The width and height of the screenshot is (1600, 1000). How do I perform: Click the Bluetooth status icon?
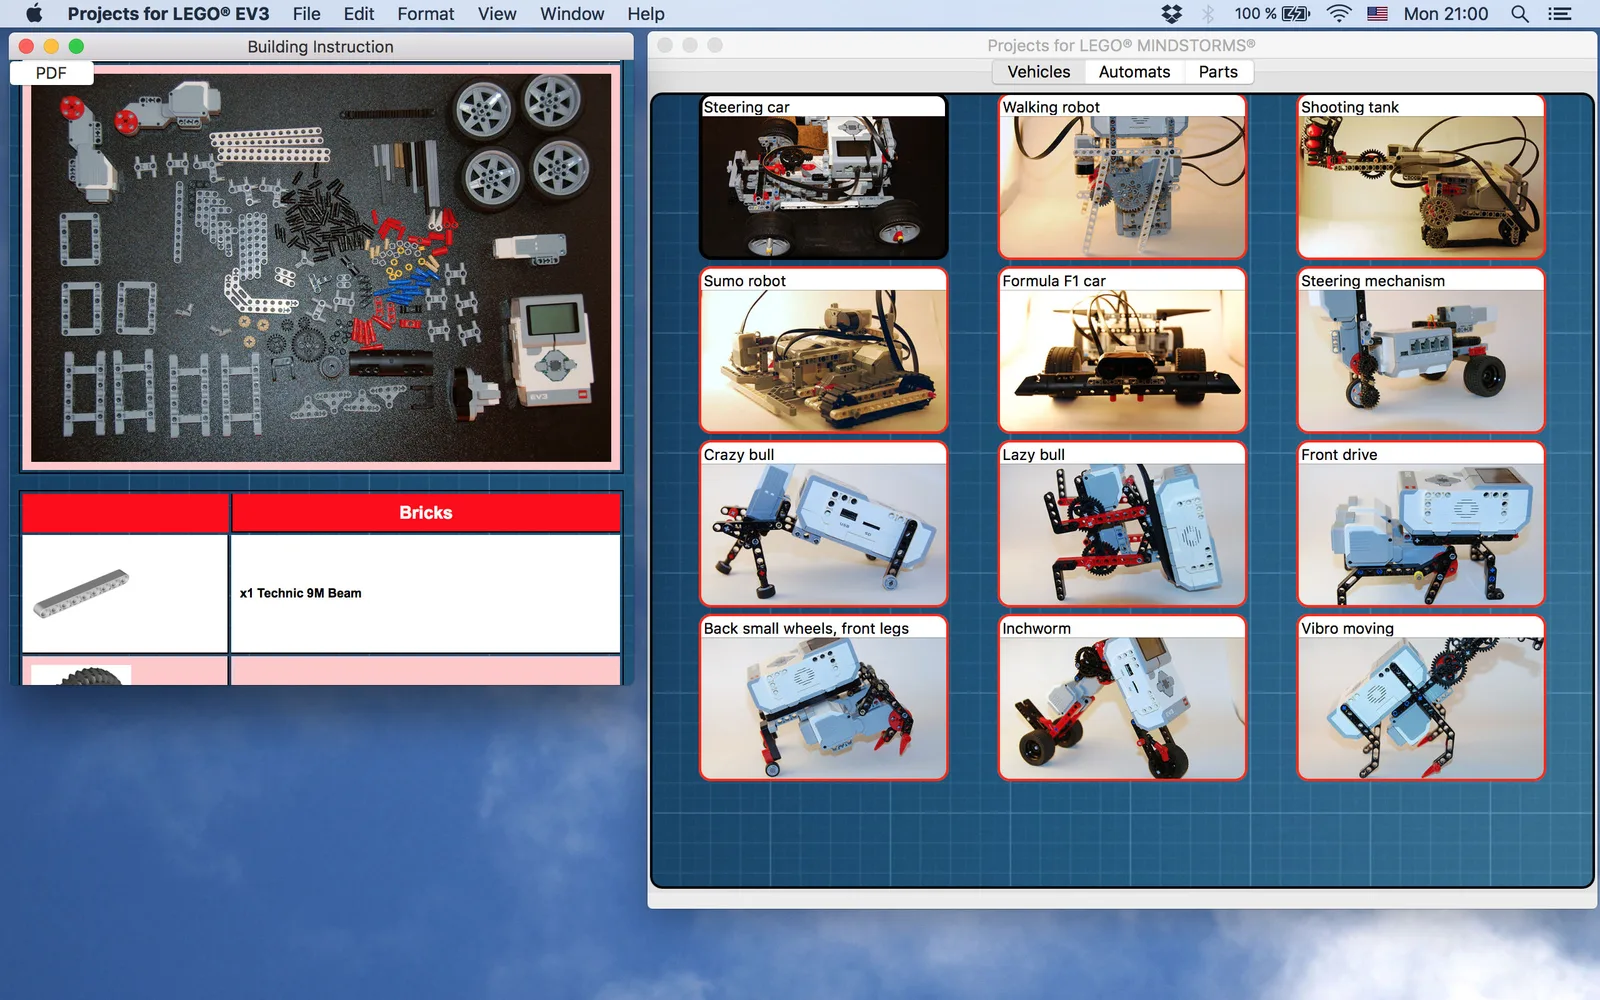click(1208, 14)
